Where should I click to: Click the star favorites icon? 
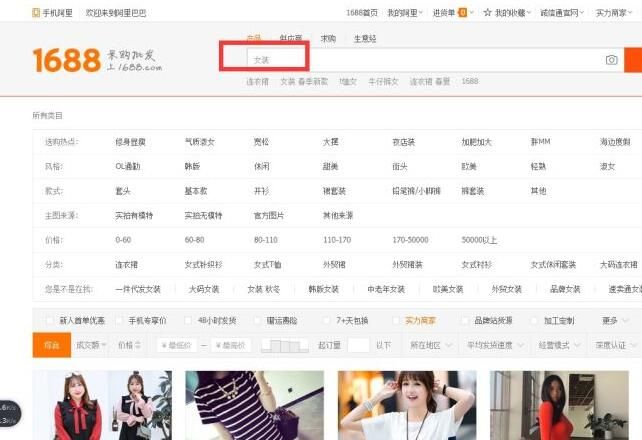coord(487,13)
